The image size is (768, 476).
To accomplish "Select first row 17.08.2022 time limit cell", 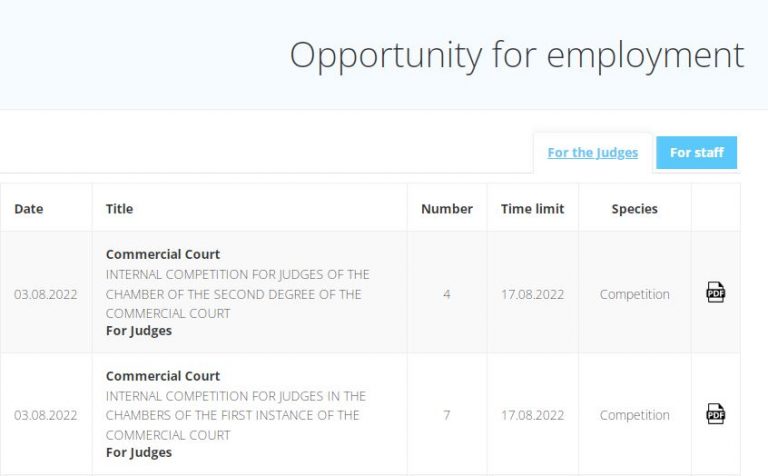I will [x=532, y=294].
